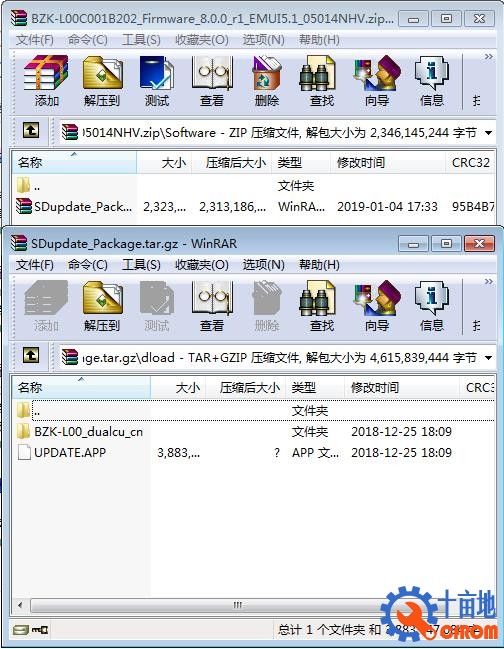Click Info (信息) in SDupdate_Package window
Image resolution: width=504 pixels, height=649 pixels.
(x=432, y=306)
